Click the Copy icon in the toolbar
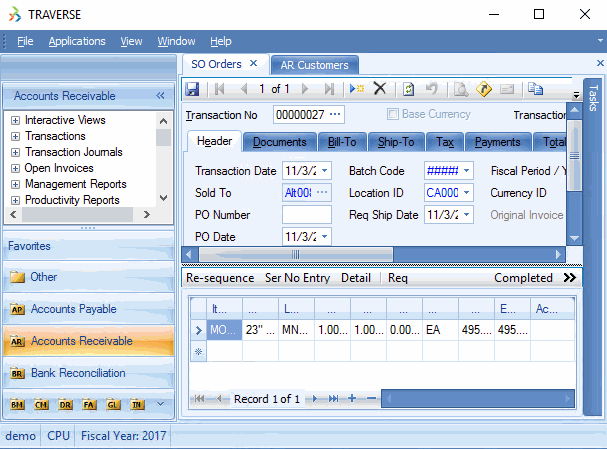607x449 pixels. 536,89
